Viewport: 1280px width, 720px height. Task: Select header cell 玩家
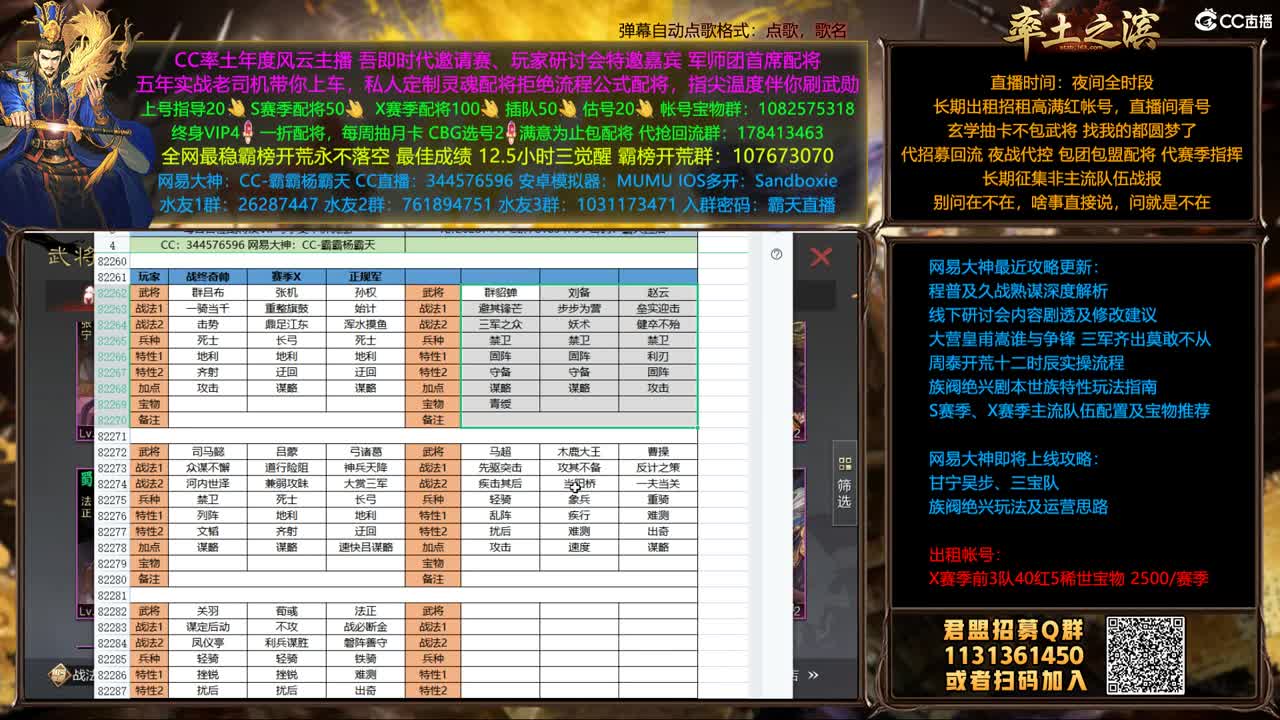click(149, 276)
